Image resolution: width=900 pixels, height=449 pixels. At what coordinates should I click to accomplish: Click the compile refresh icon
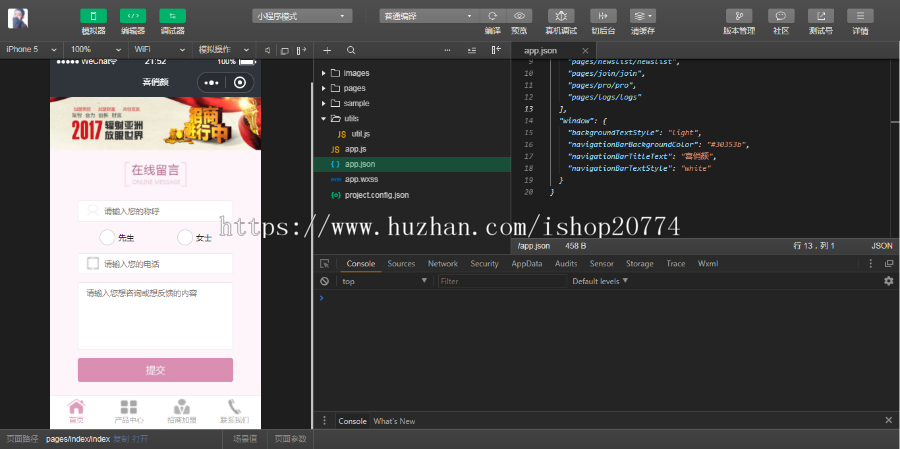(x=492, y=16)
